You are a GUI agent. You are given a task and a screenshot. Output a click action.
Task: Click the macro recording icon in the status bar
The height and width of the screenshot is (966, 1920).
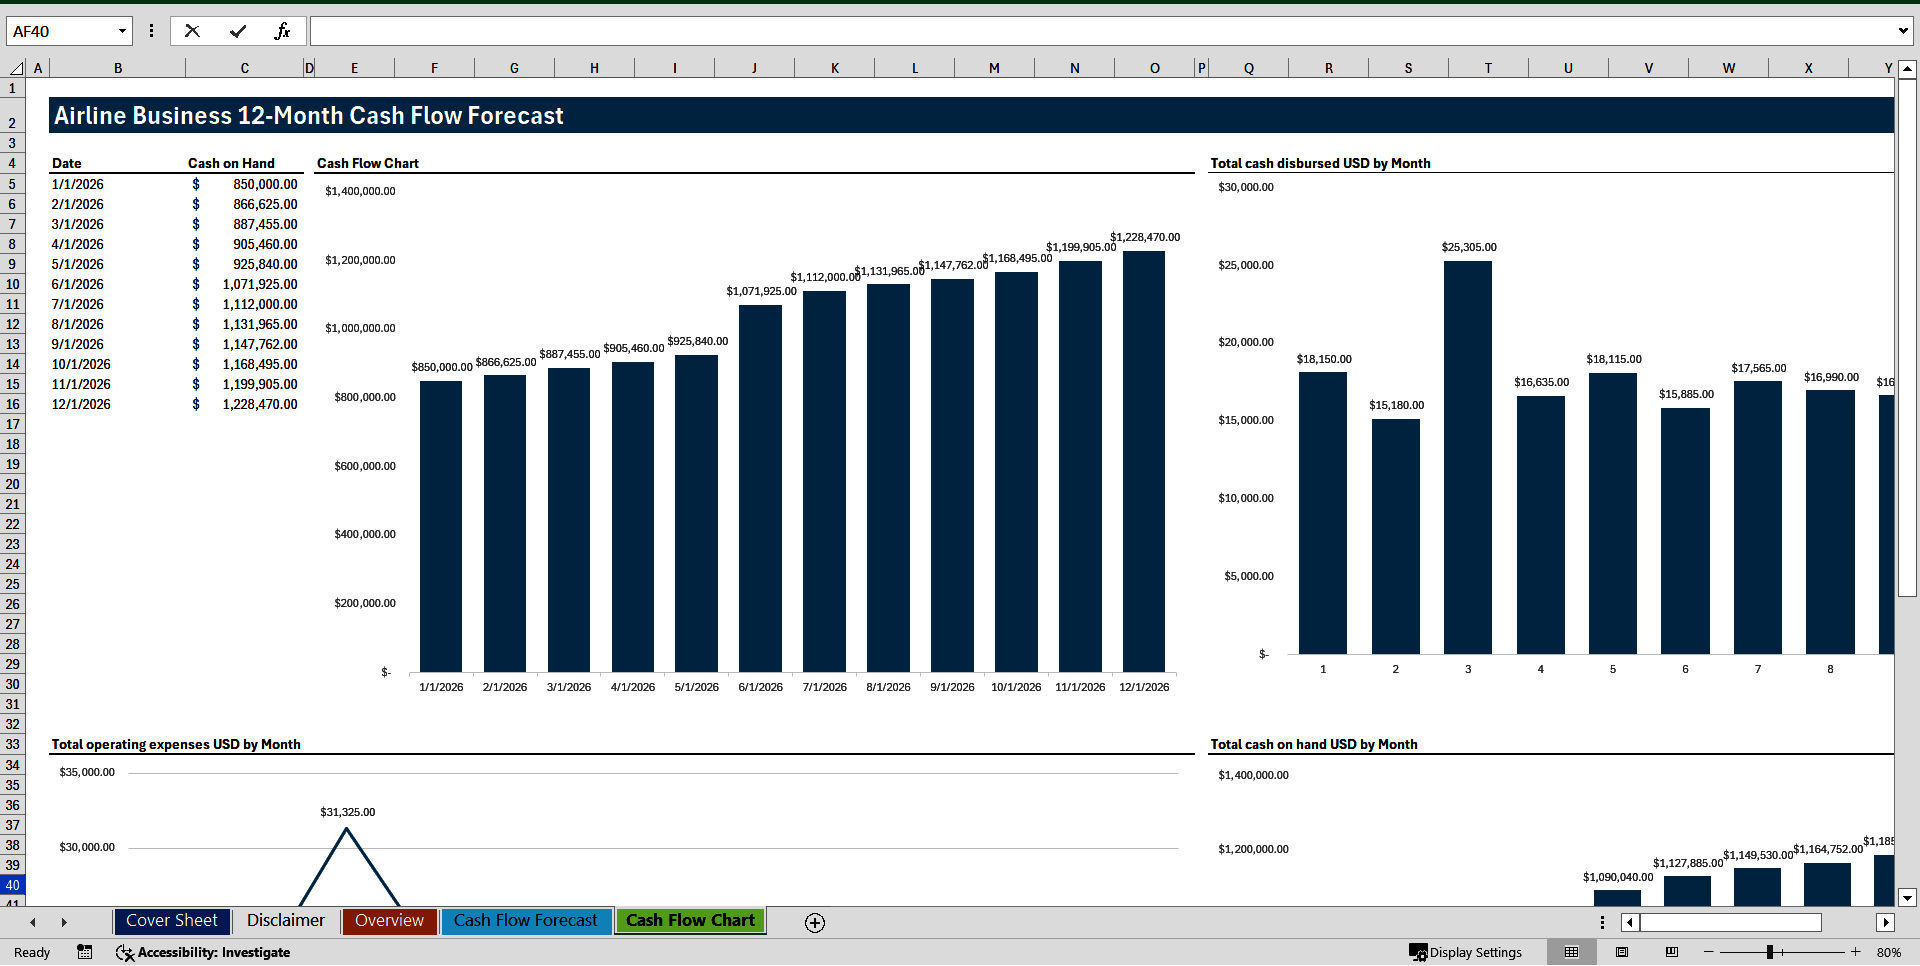click(x=85, y=952)
